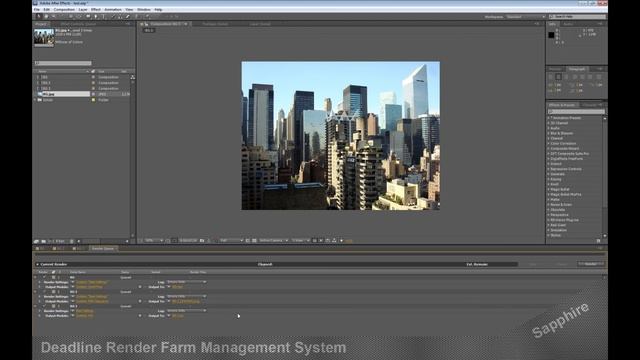Select the Hand tool

(x=46, y=16)
